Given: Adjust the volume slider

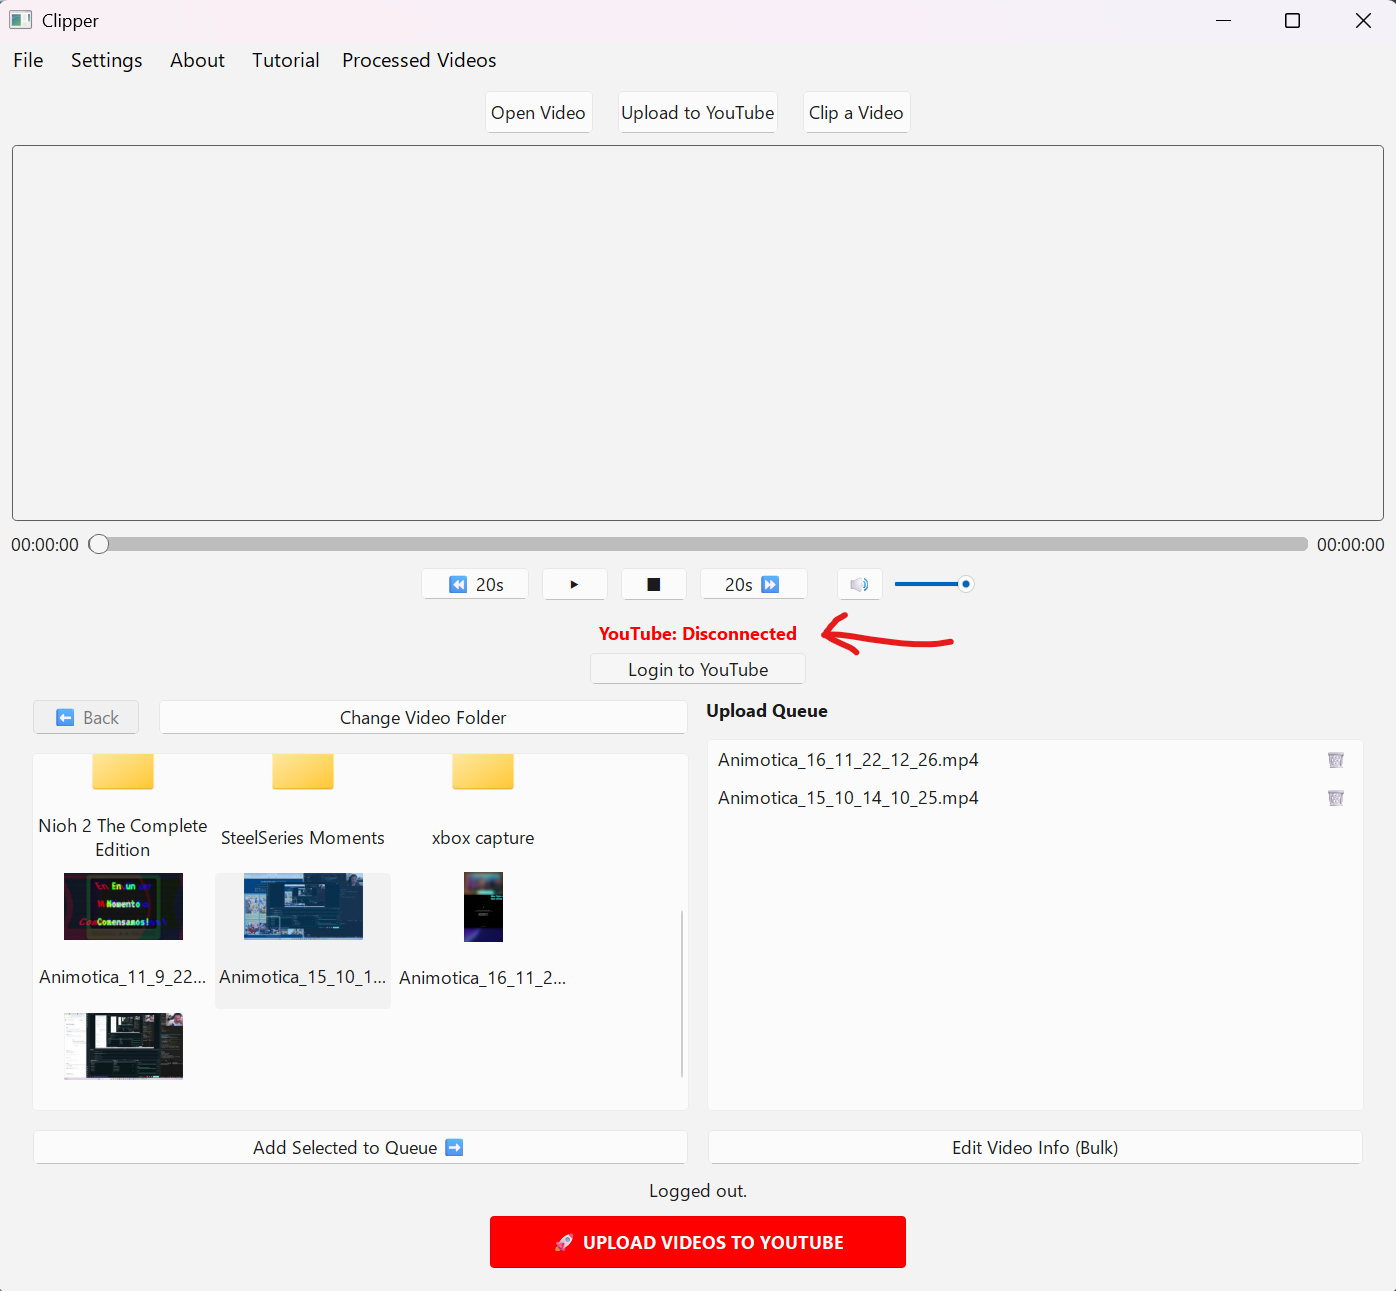Looking at the screenshot, I should coord(933,584).
